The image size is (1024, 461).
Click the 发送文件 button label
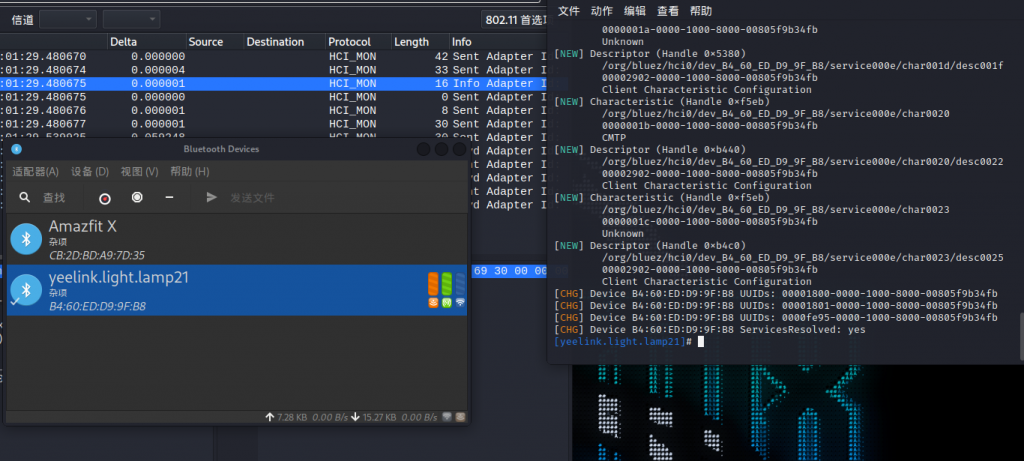tap(252, 198)
